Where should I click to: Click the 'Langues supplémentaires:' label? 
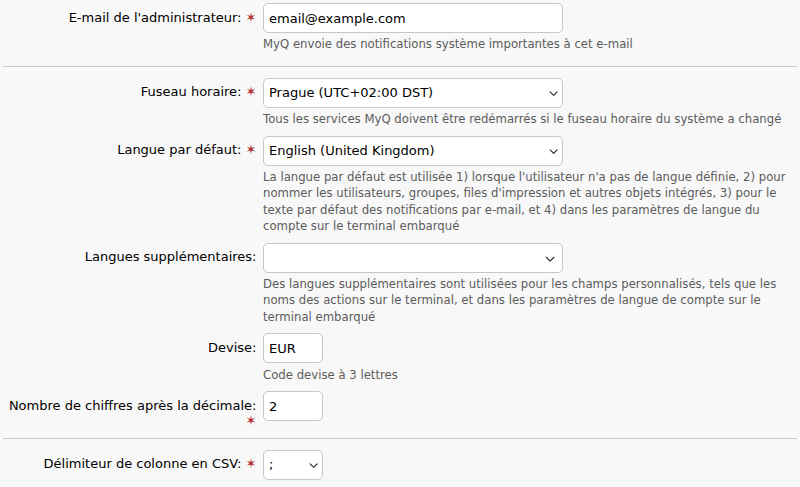tap(170, 257)
